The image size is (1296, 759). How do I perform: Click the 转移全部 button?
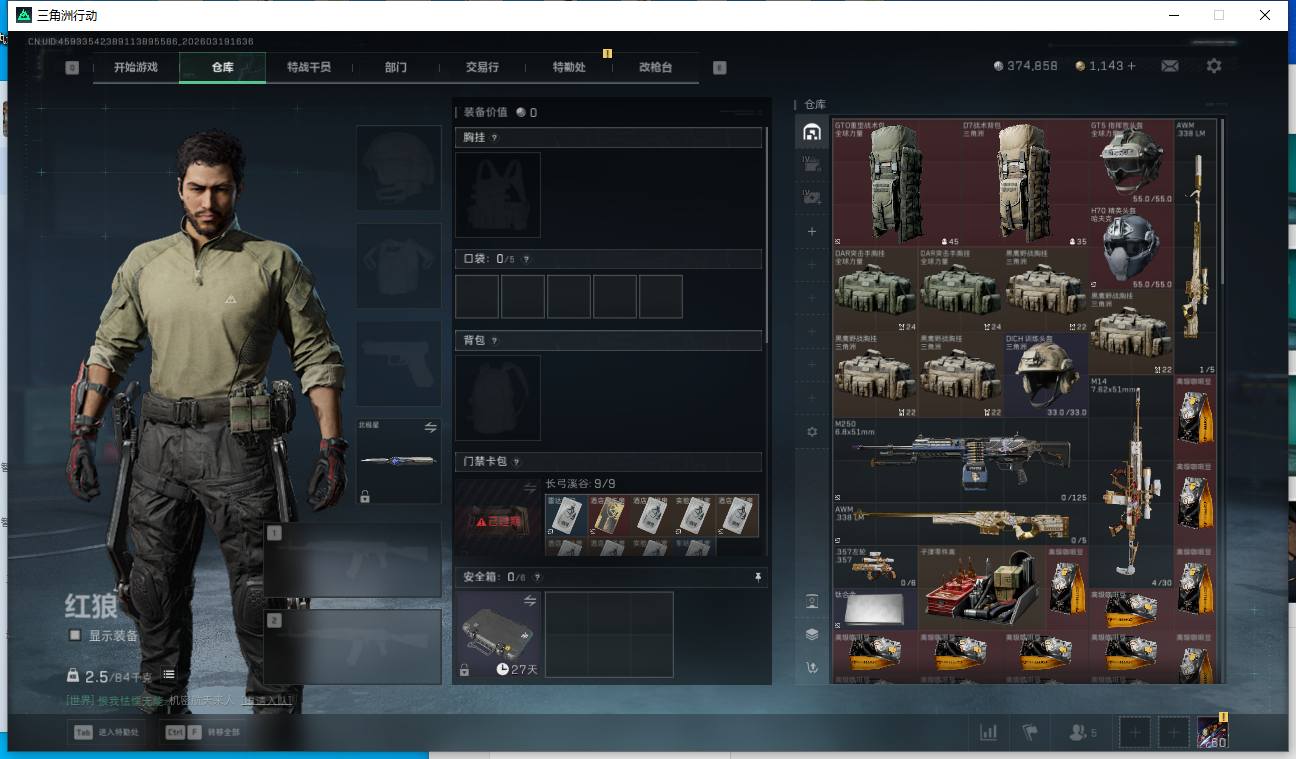(x=203, y=732)
